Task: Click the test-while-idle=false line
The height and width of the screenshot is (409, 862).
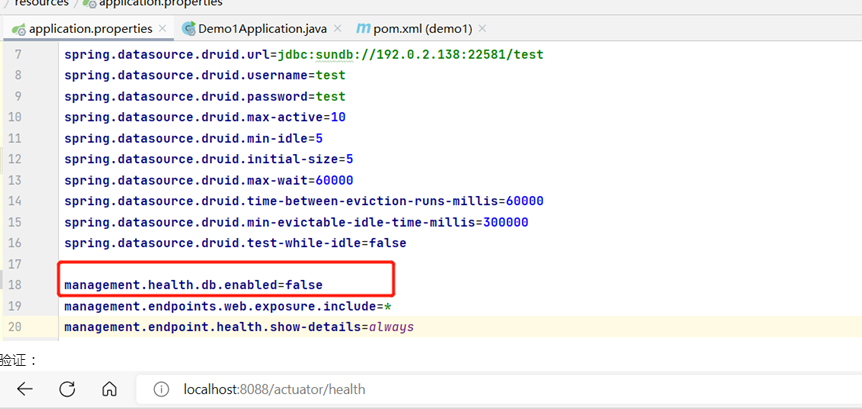Action: point(235,242)
